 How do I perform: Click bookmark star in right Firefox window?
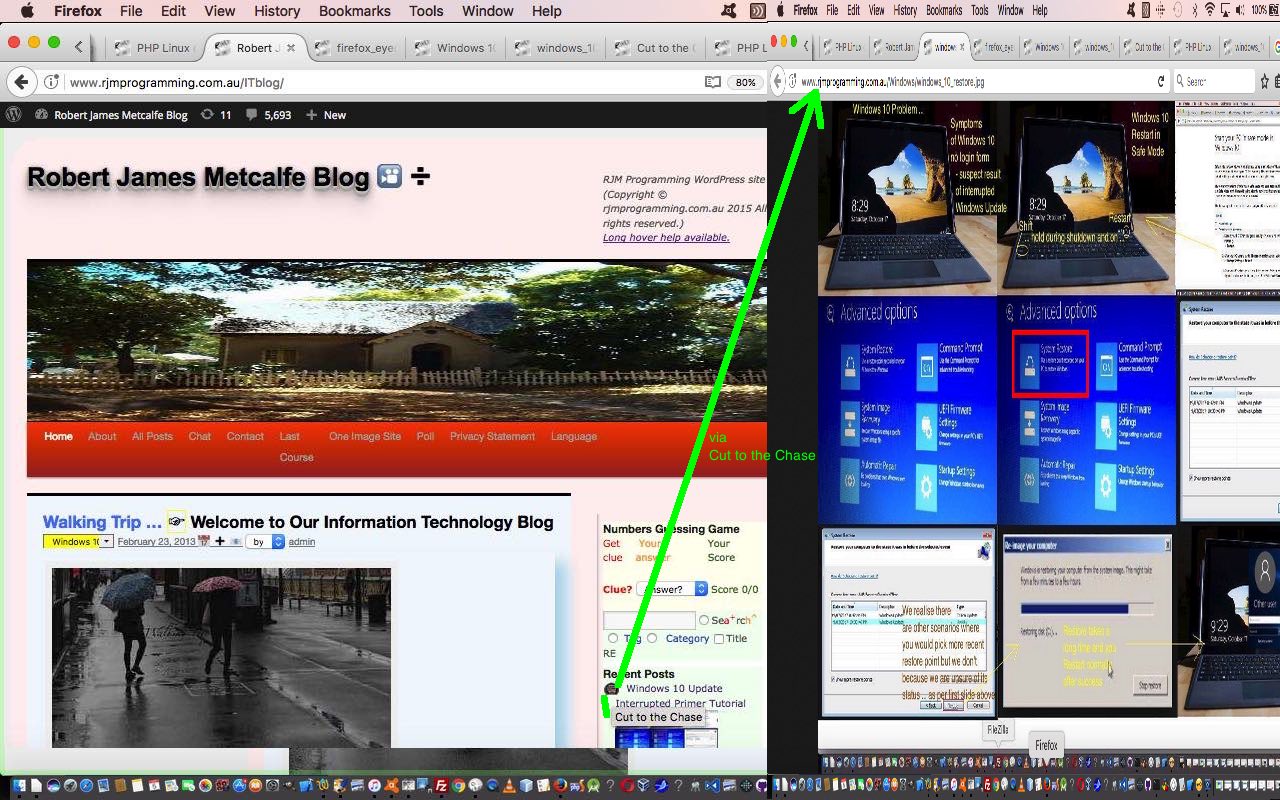pyautogui.click(x=1265, y=81)
